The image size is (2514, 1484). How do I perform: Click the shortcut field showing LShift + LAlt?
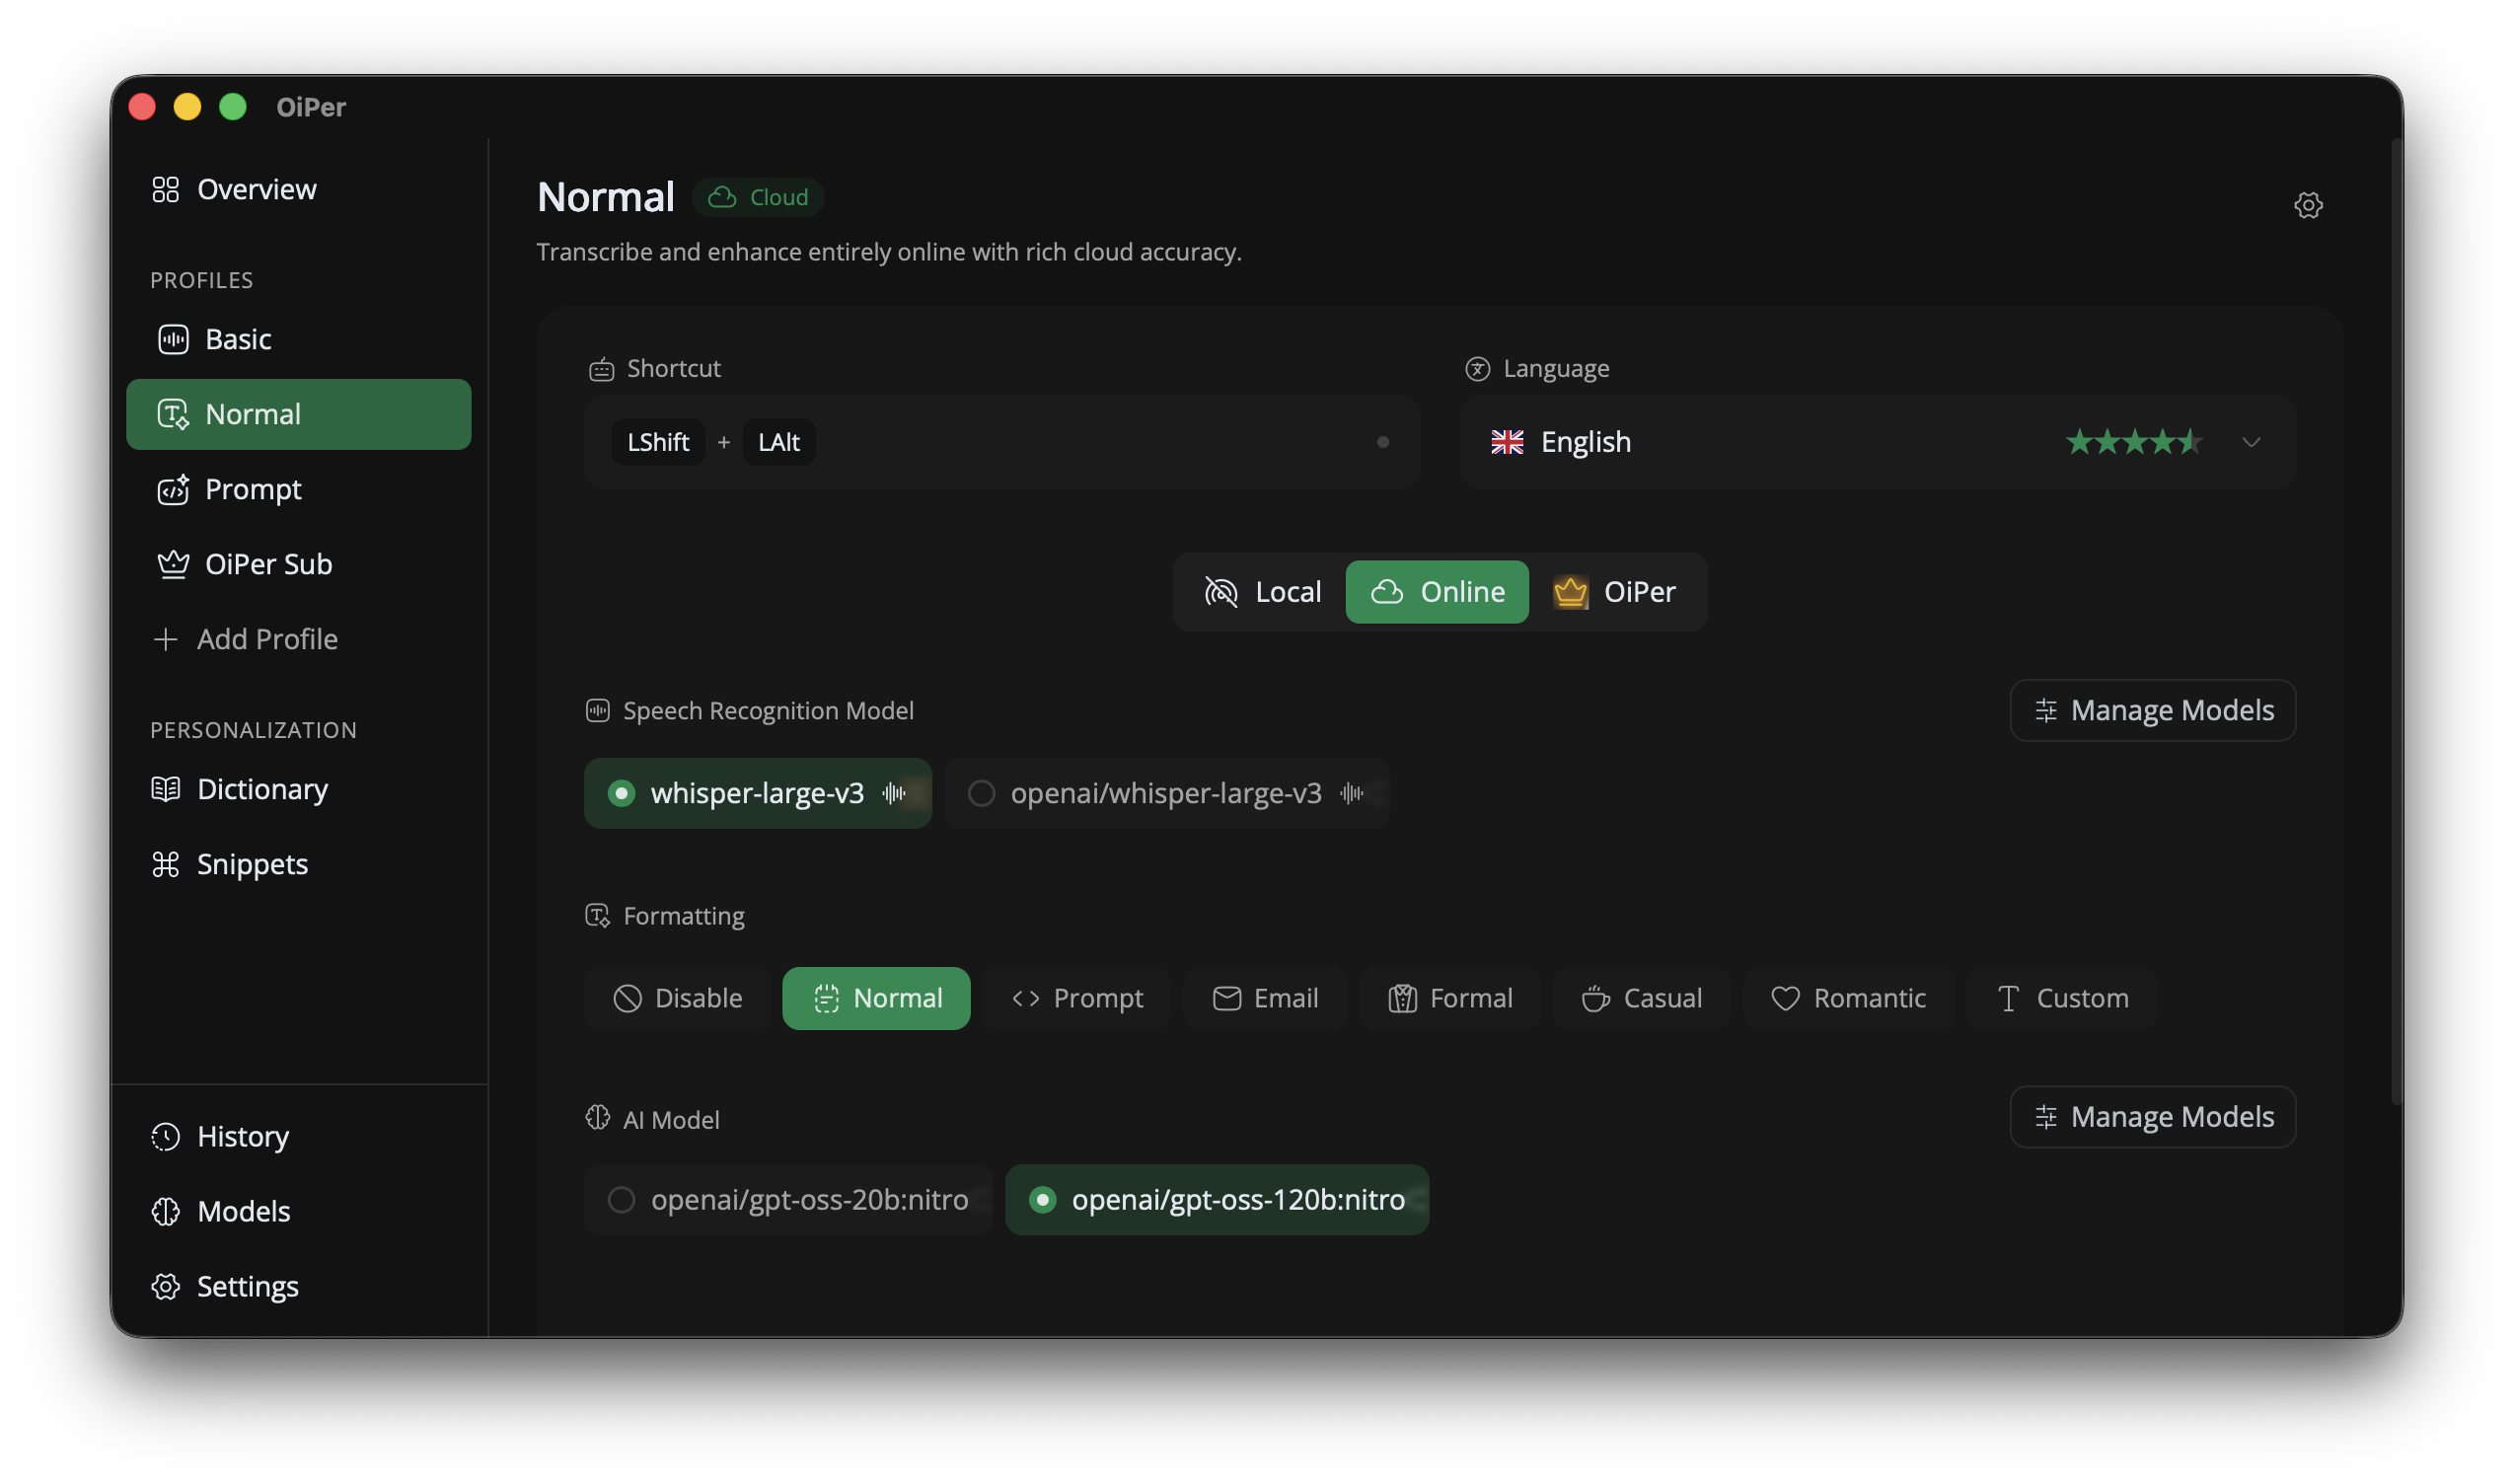[1002, 442]
